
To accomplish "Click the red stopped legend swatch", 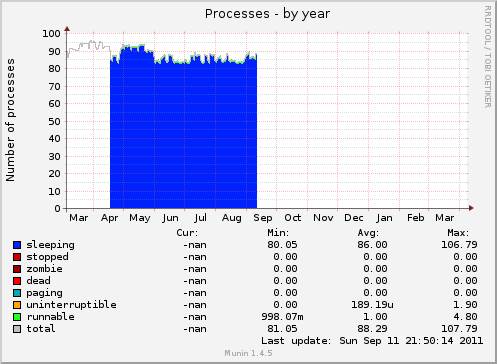I will [17, 257].
